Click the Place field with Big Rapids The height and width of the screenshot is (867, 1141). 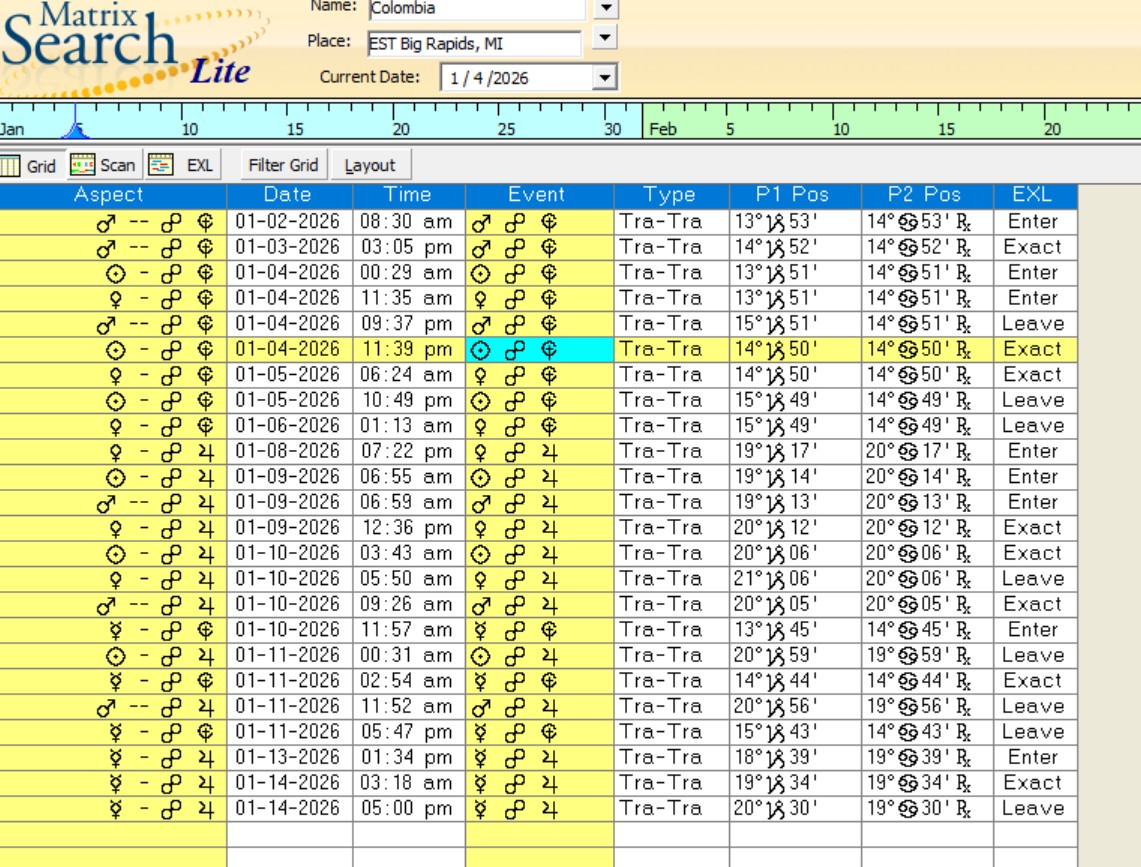472,44
